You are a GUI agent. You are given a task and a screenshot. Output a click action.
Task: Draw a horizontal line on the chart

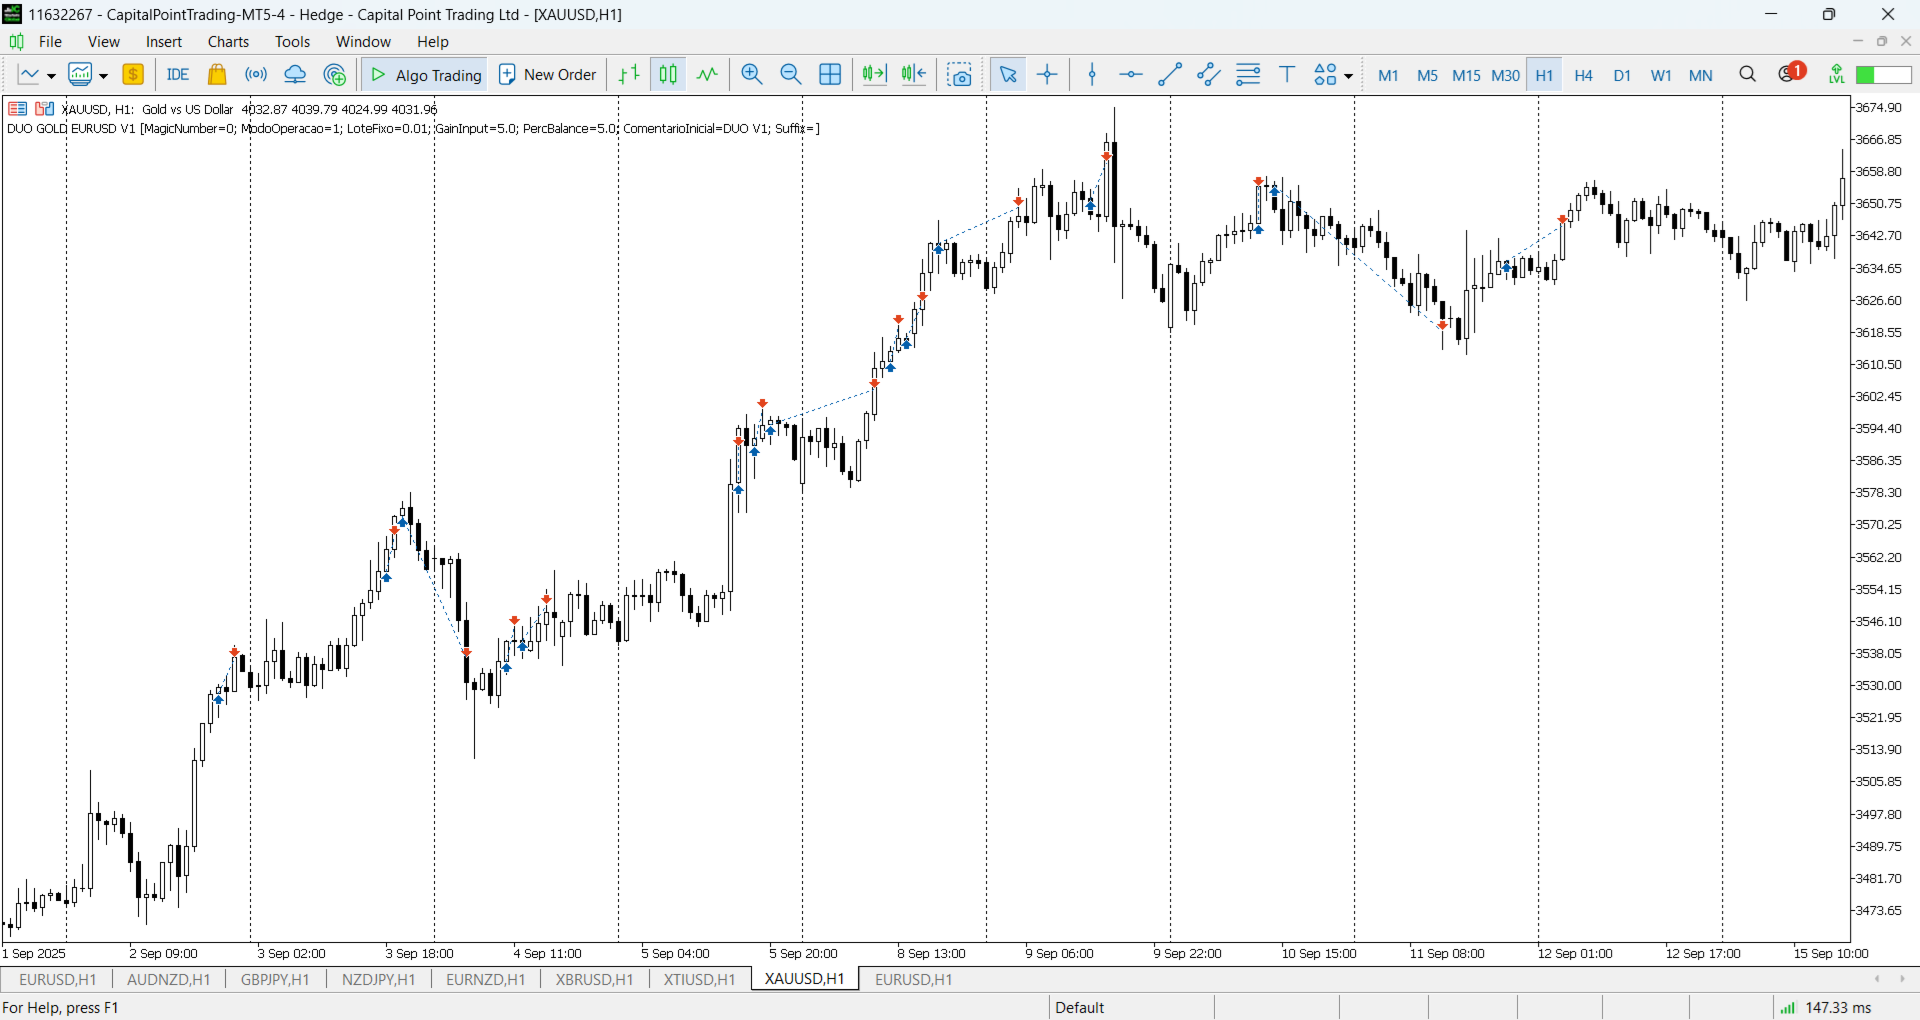click(x=1131, y=75)
